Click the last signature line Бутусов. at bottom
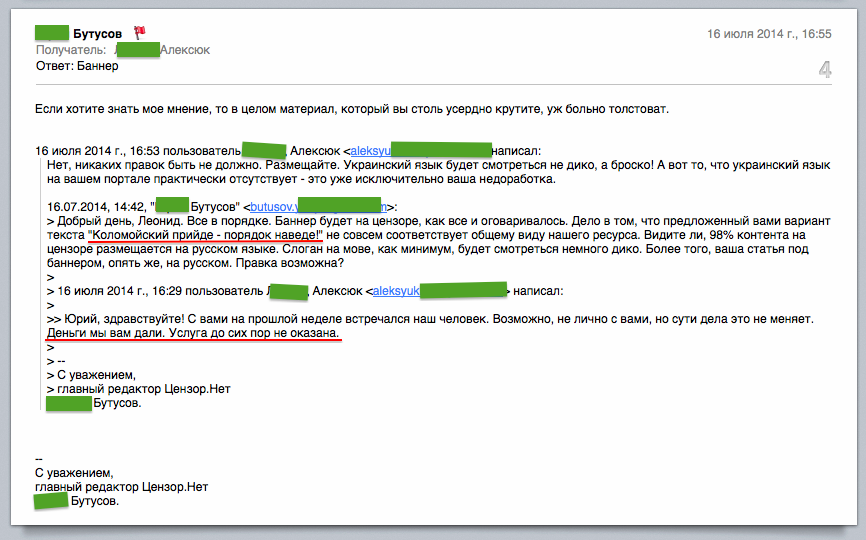 (x=95, y=501)
